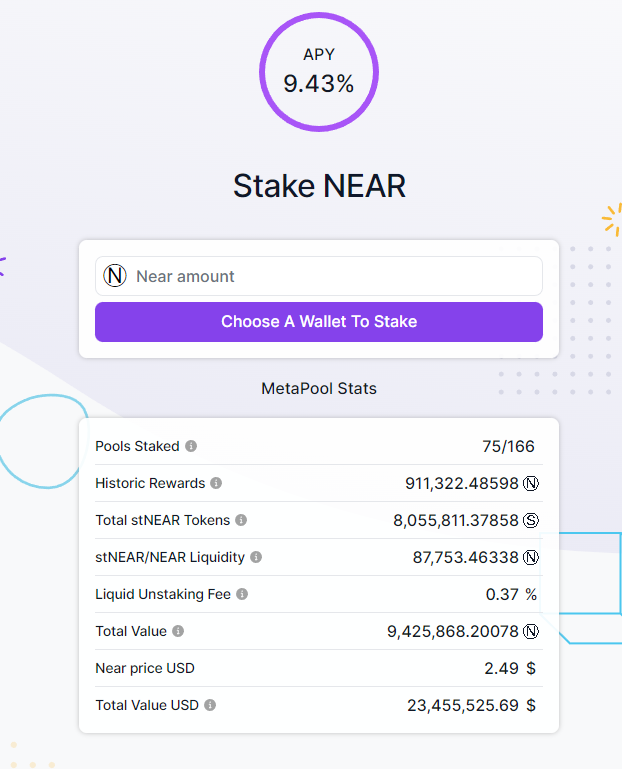Click NEAR symbol next to Total Value amount
Screen dimensions: 622x769
coord(531,631)
